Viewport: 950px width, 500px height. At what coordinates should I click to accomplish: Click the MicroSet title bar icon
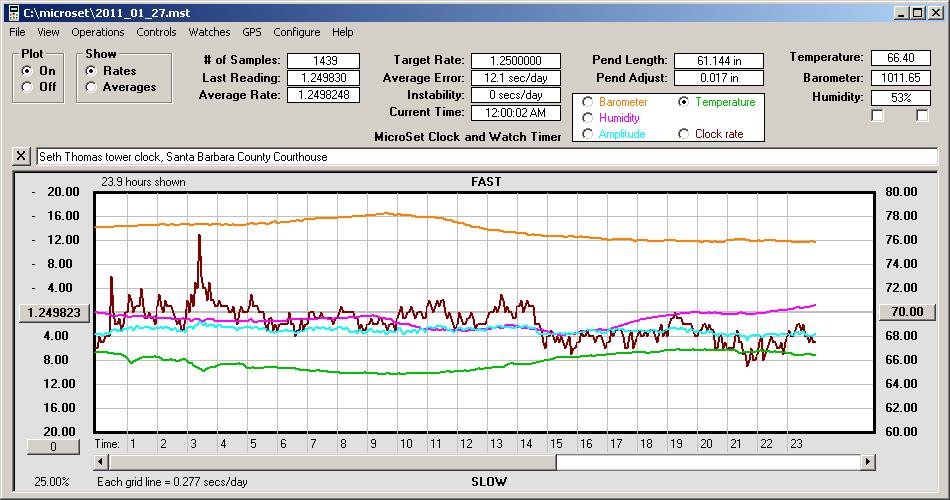click(x=13, y=12)
